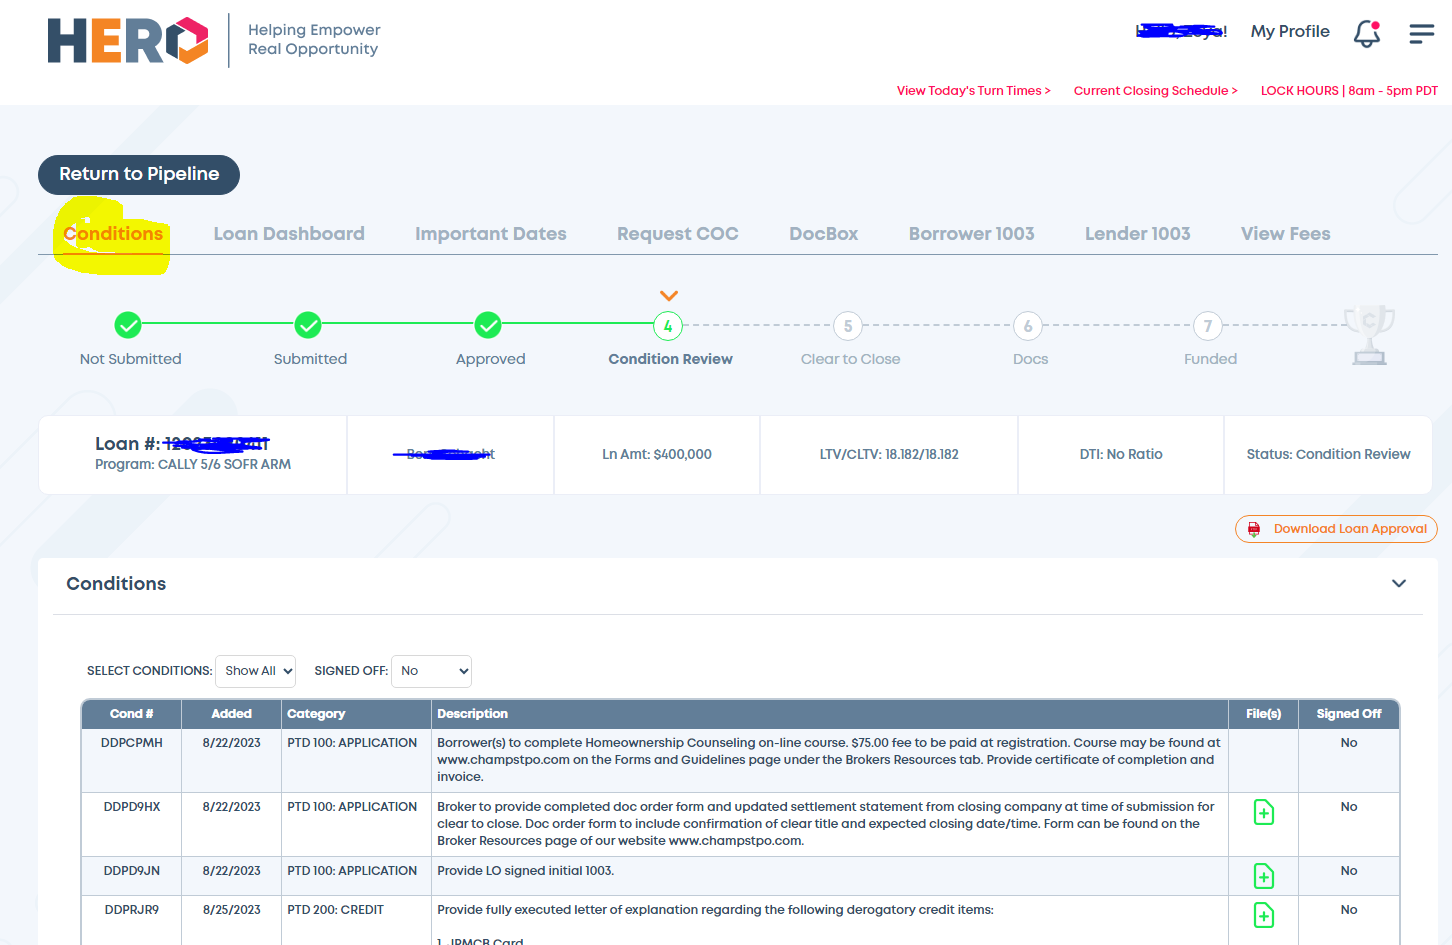Open My Profile
Screen dimensions: 1452x945
click(1290, 31)
